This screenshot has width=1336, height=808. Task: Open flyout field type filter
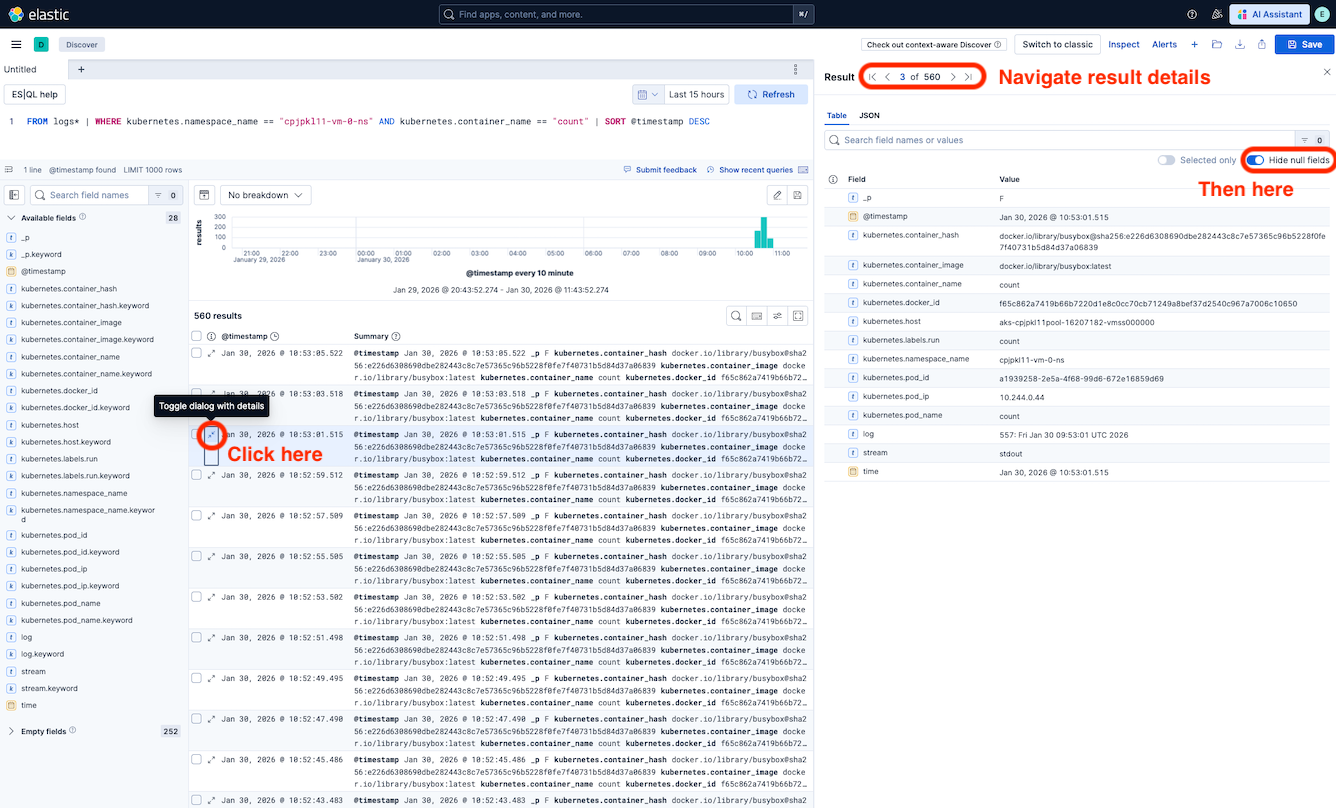(x=1312, y=140)
